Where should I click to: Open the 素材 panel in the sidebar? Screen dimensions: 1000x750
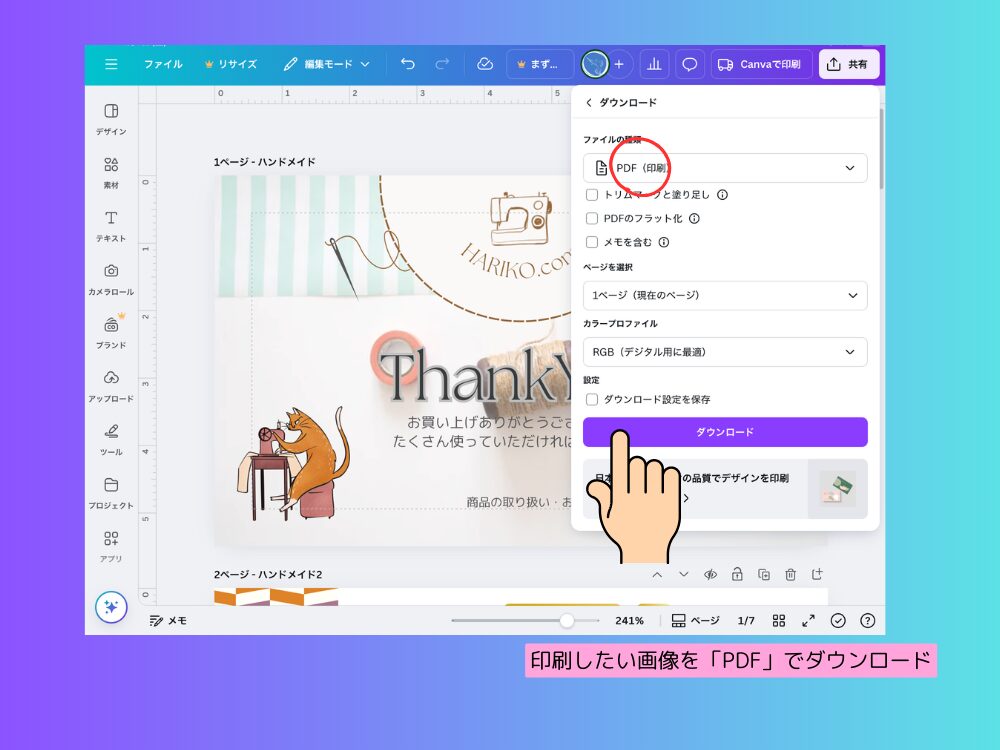pyautogui.click(x=111, y=170)
